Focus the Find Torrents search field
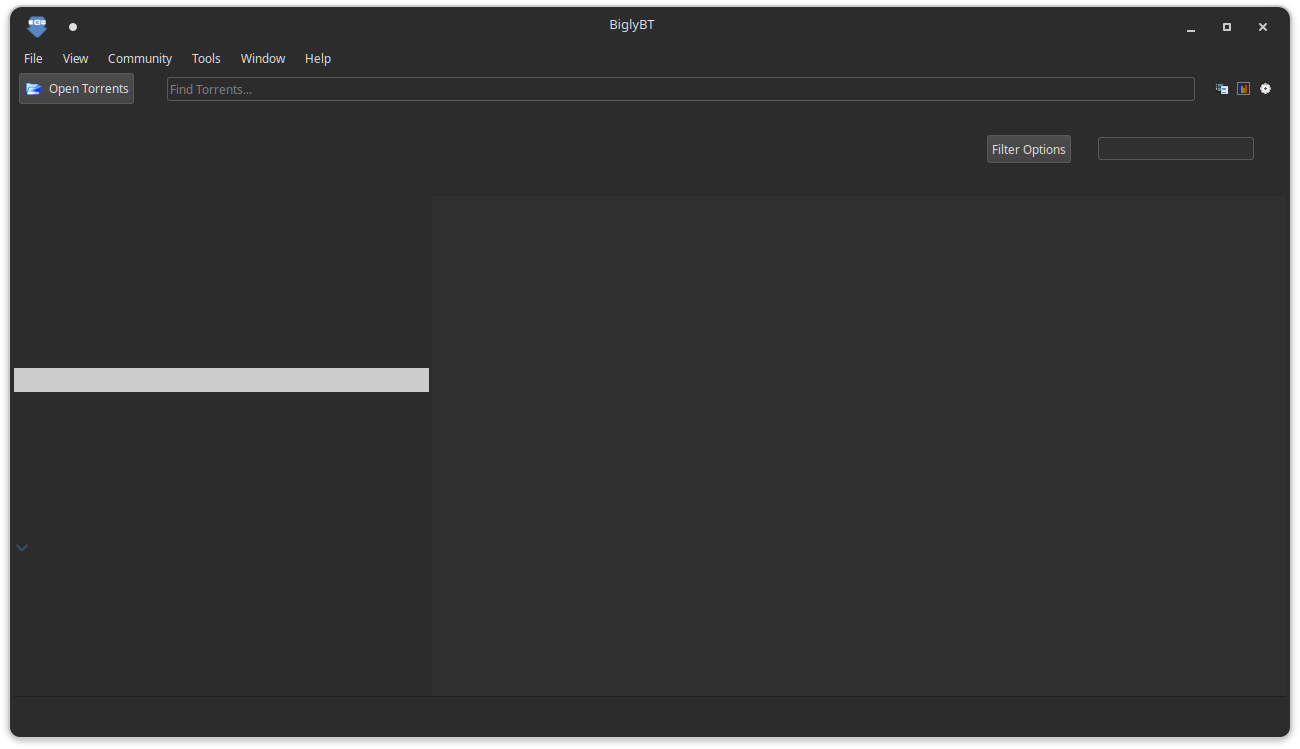Viewport: 1300px width, 749px height. tap(680, 88)
